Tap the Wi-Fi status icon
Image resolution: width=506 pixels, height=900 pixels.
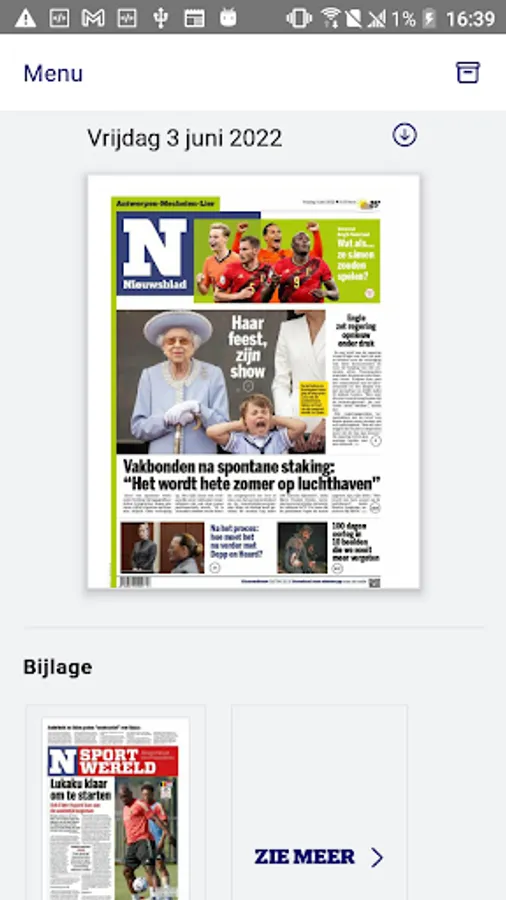click(331, 18)
